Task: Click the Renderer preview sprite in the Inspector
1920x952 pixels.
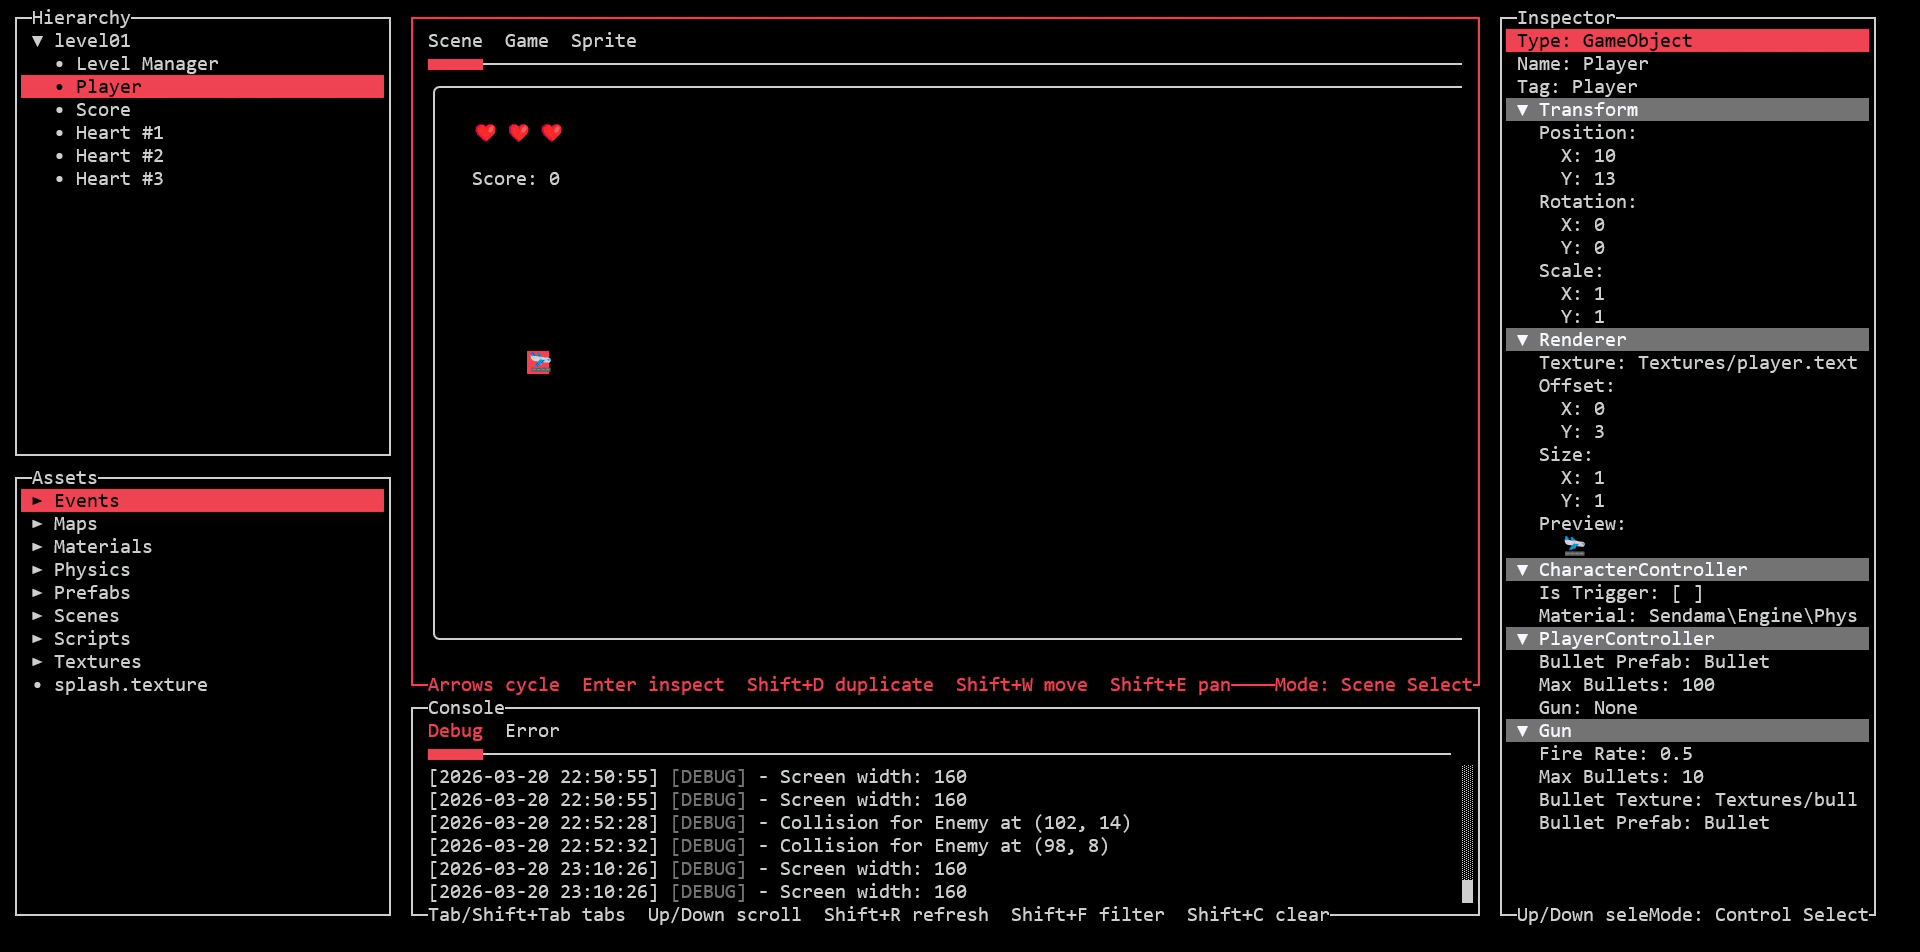Action: (x=1575, y=546)
